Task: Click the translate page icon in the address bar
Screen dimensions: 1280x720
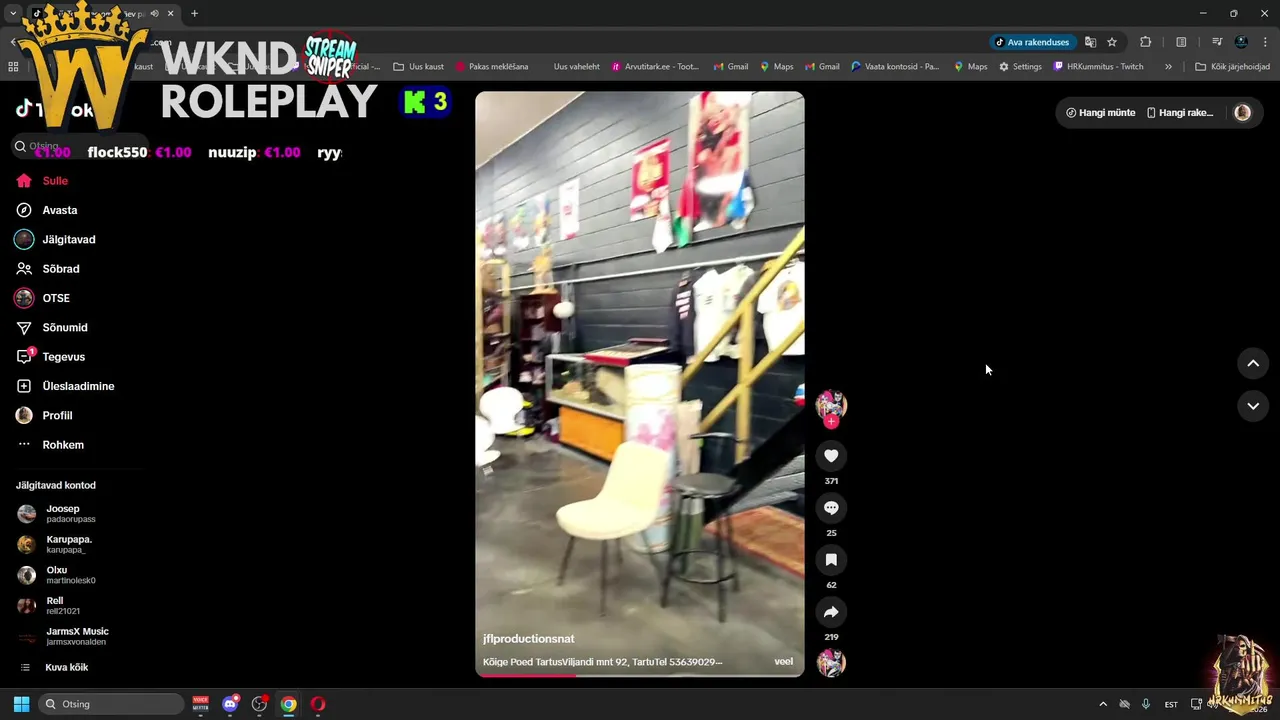Action: pos(1090,42)
